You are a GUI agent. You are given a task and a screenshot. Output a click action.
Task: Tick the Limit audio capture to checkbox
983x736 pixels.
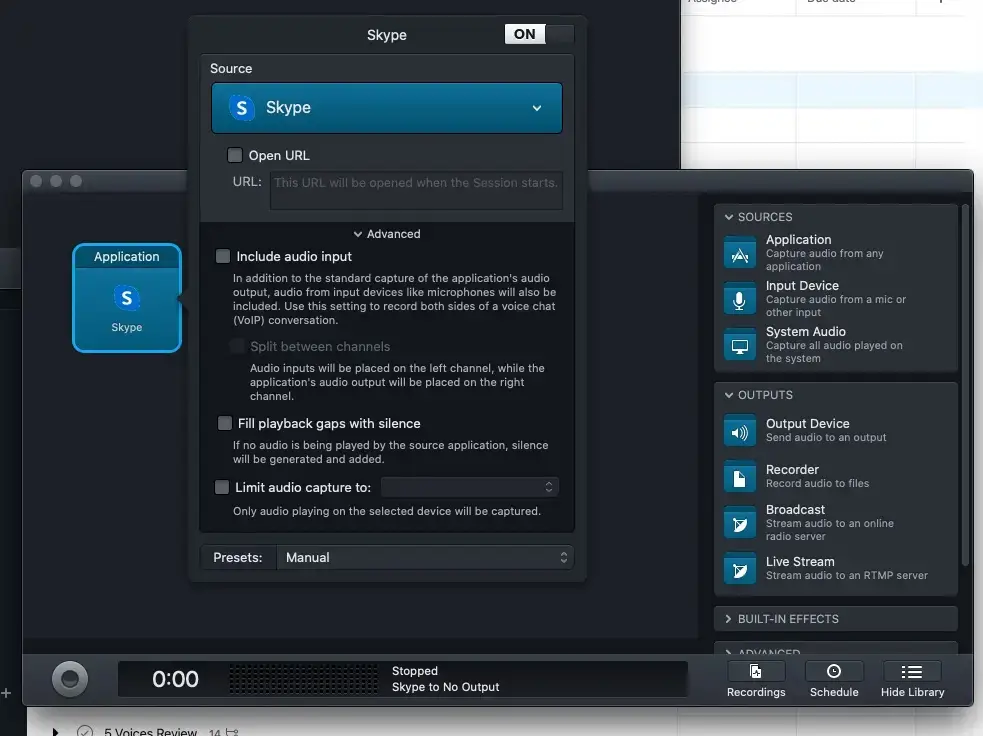pos(222,488)
